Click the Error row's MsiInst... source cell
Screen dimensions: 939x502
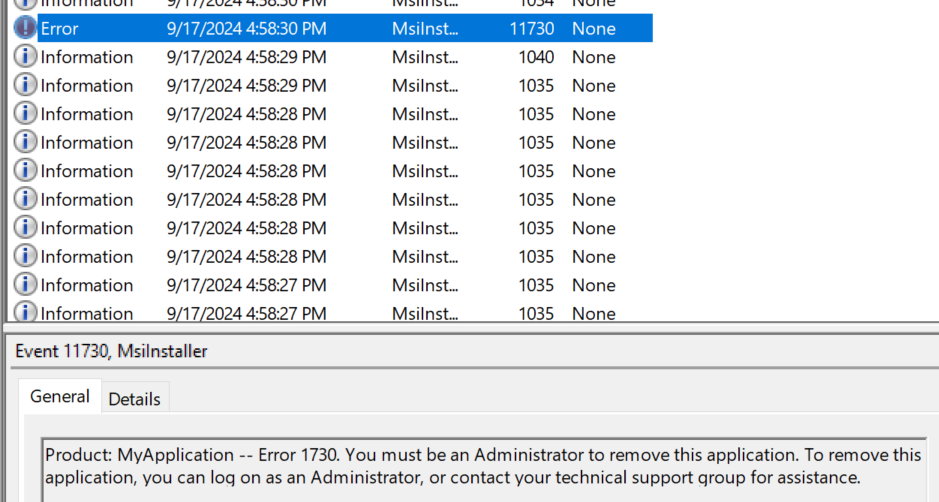tap(426, 28)
